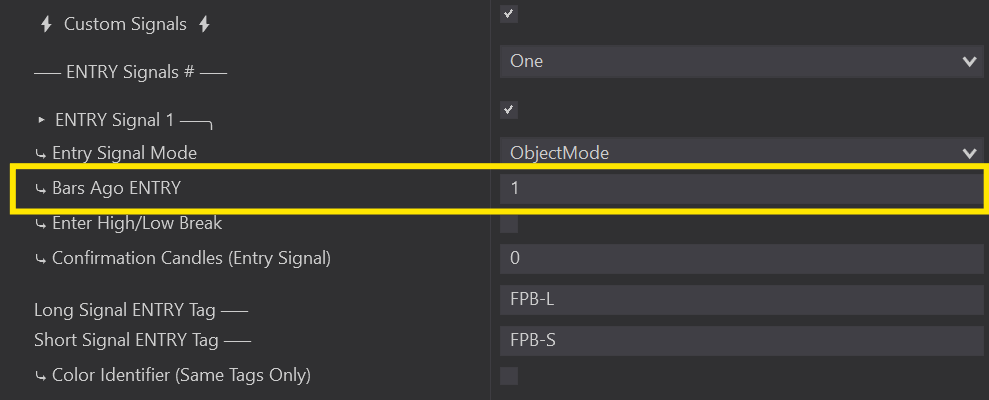This screenshot has width=989, height=400.
Task: Click the Long Signal ENTRY Tag field FPB-L
Action: 740,299
